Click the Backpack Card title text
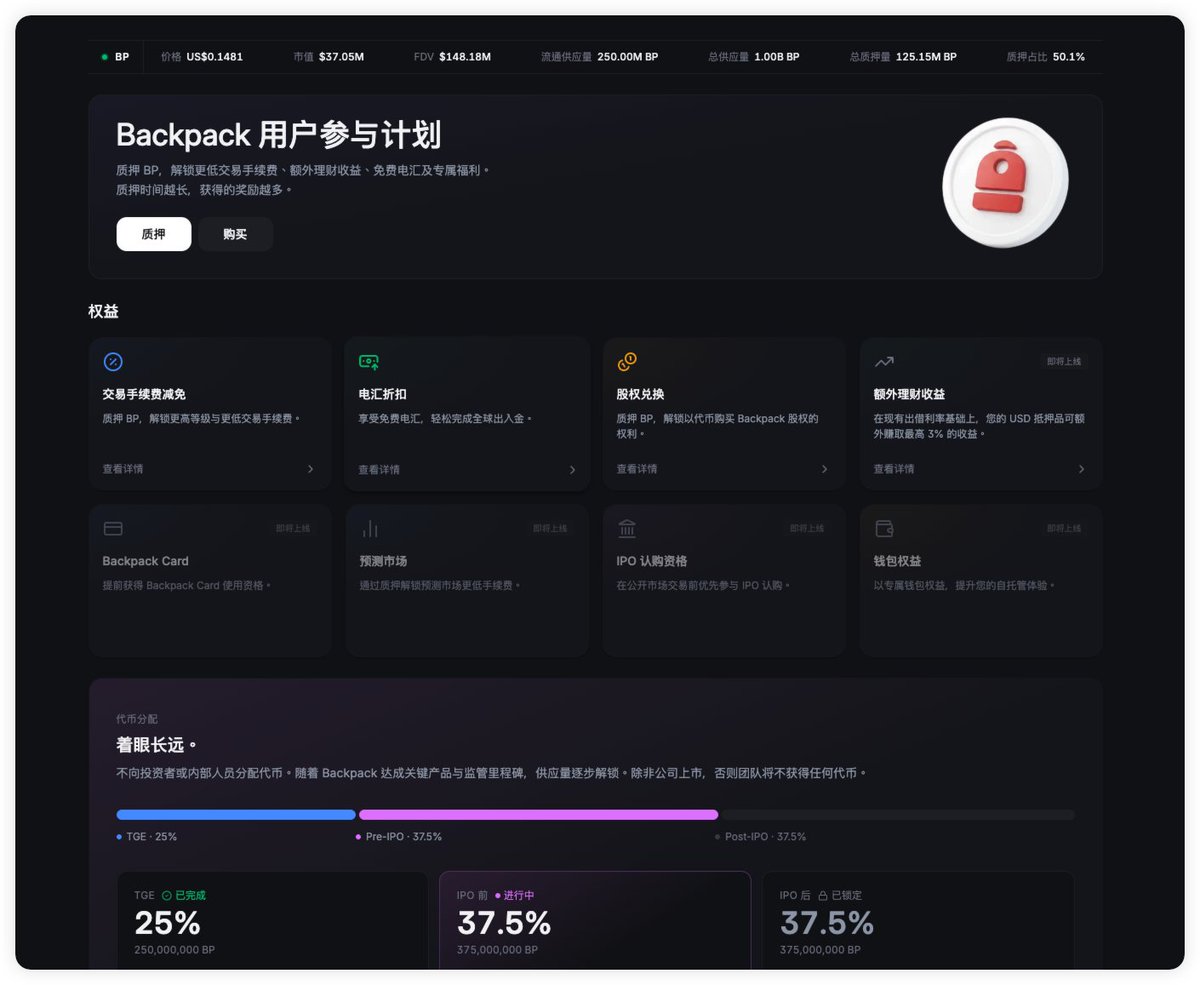 [146, 561]
